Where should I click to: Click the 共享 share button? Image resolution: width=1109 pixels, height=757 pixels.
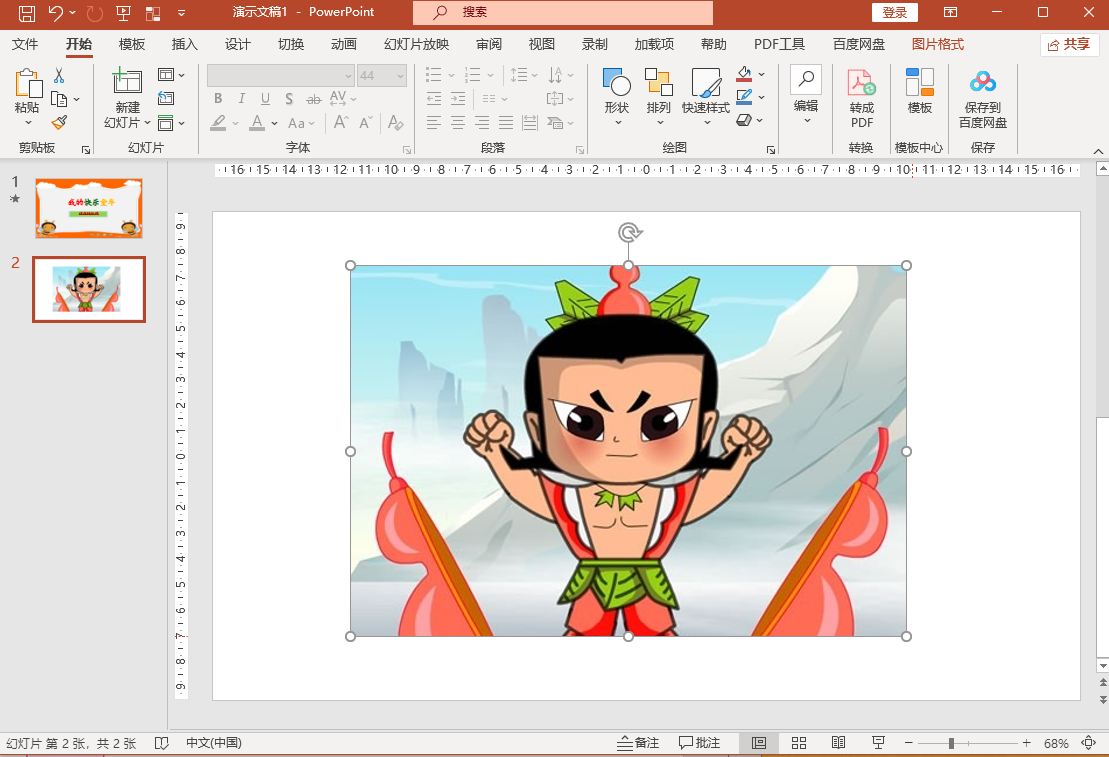(1069, 44)
